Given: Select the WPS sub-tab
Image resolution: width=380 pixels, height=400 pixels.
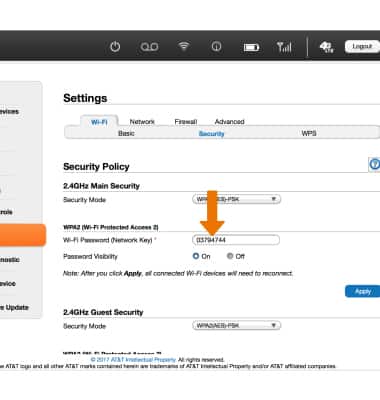Looking at the screenshot, I should click(309, 133).
